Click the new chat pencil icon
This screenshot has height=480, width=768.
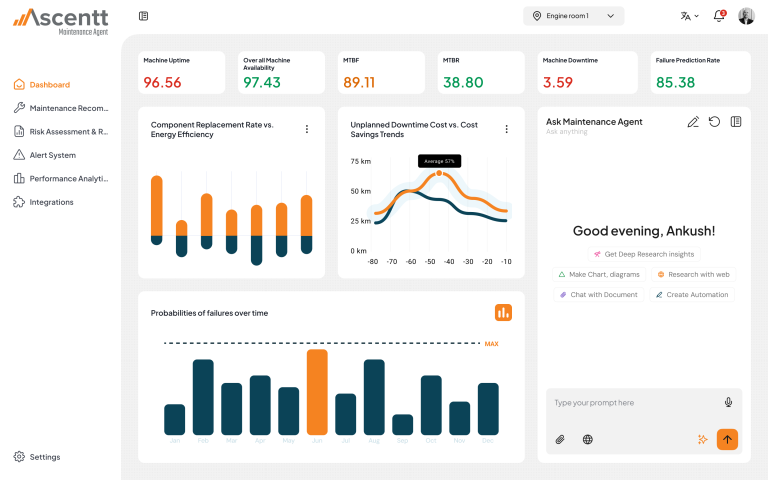click(x=693, y=122)
